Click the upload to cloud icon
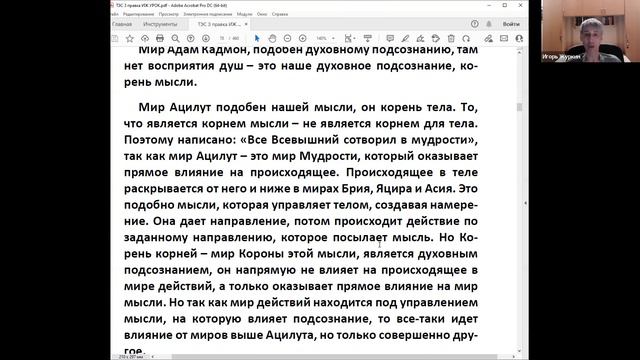640x360 pixels. (x=145, y=38)
